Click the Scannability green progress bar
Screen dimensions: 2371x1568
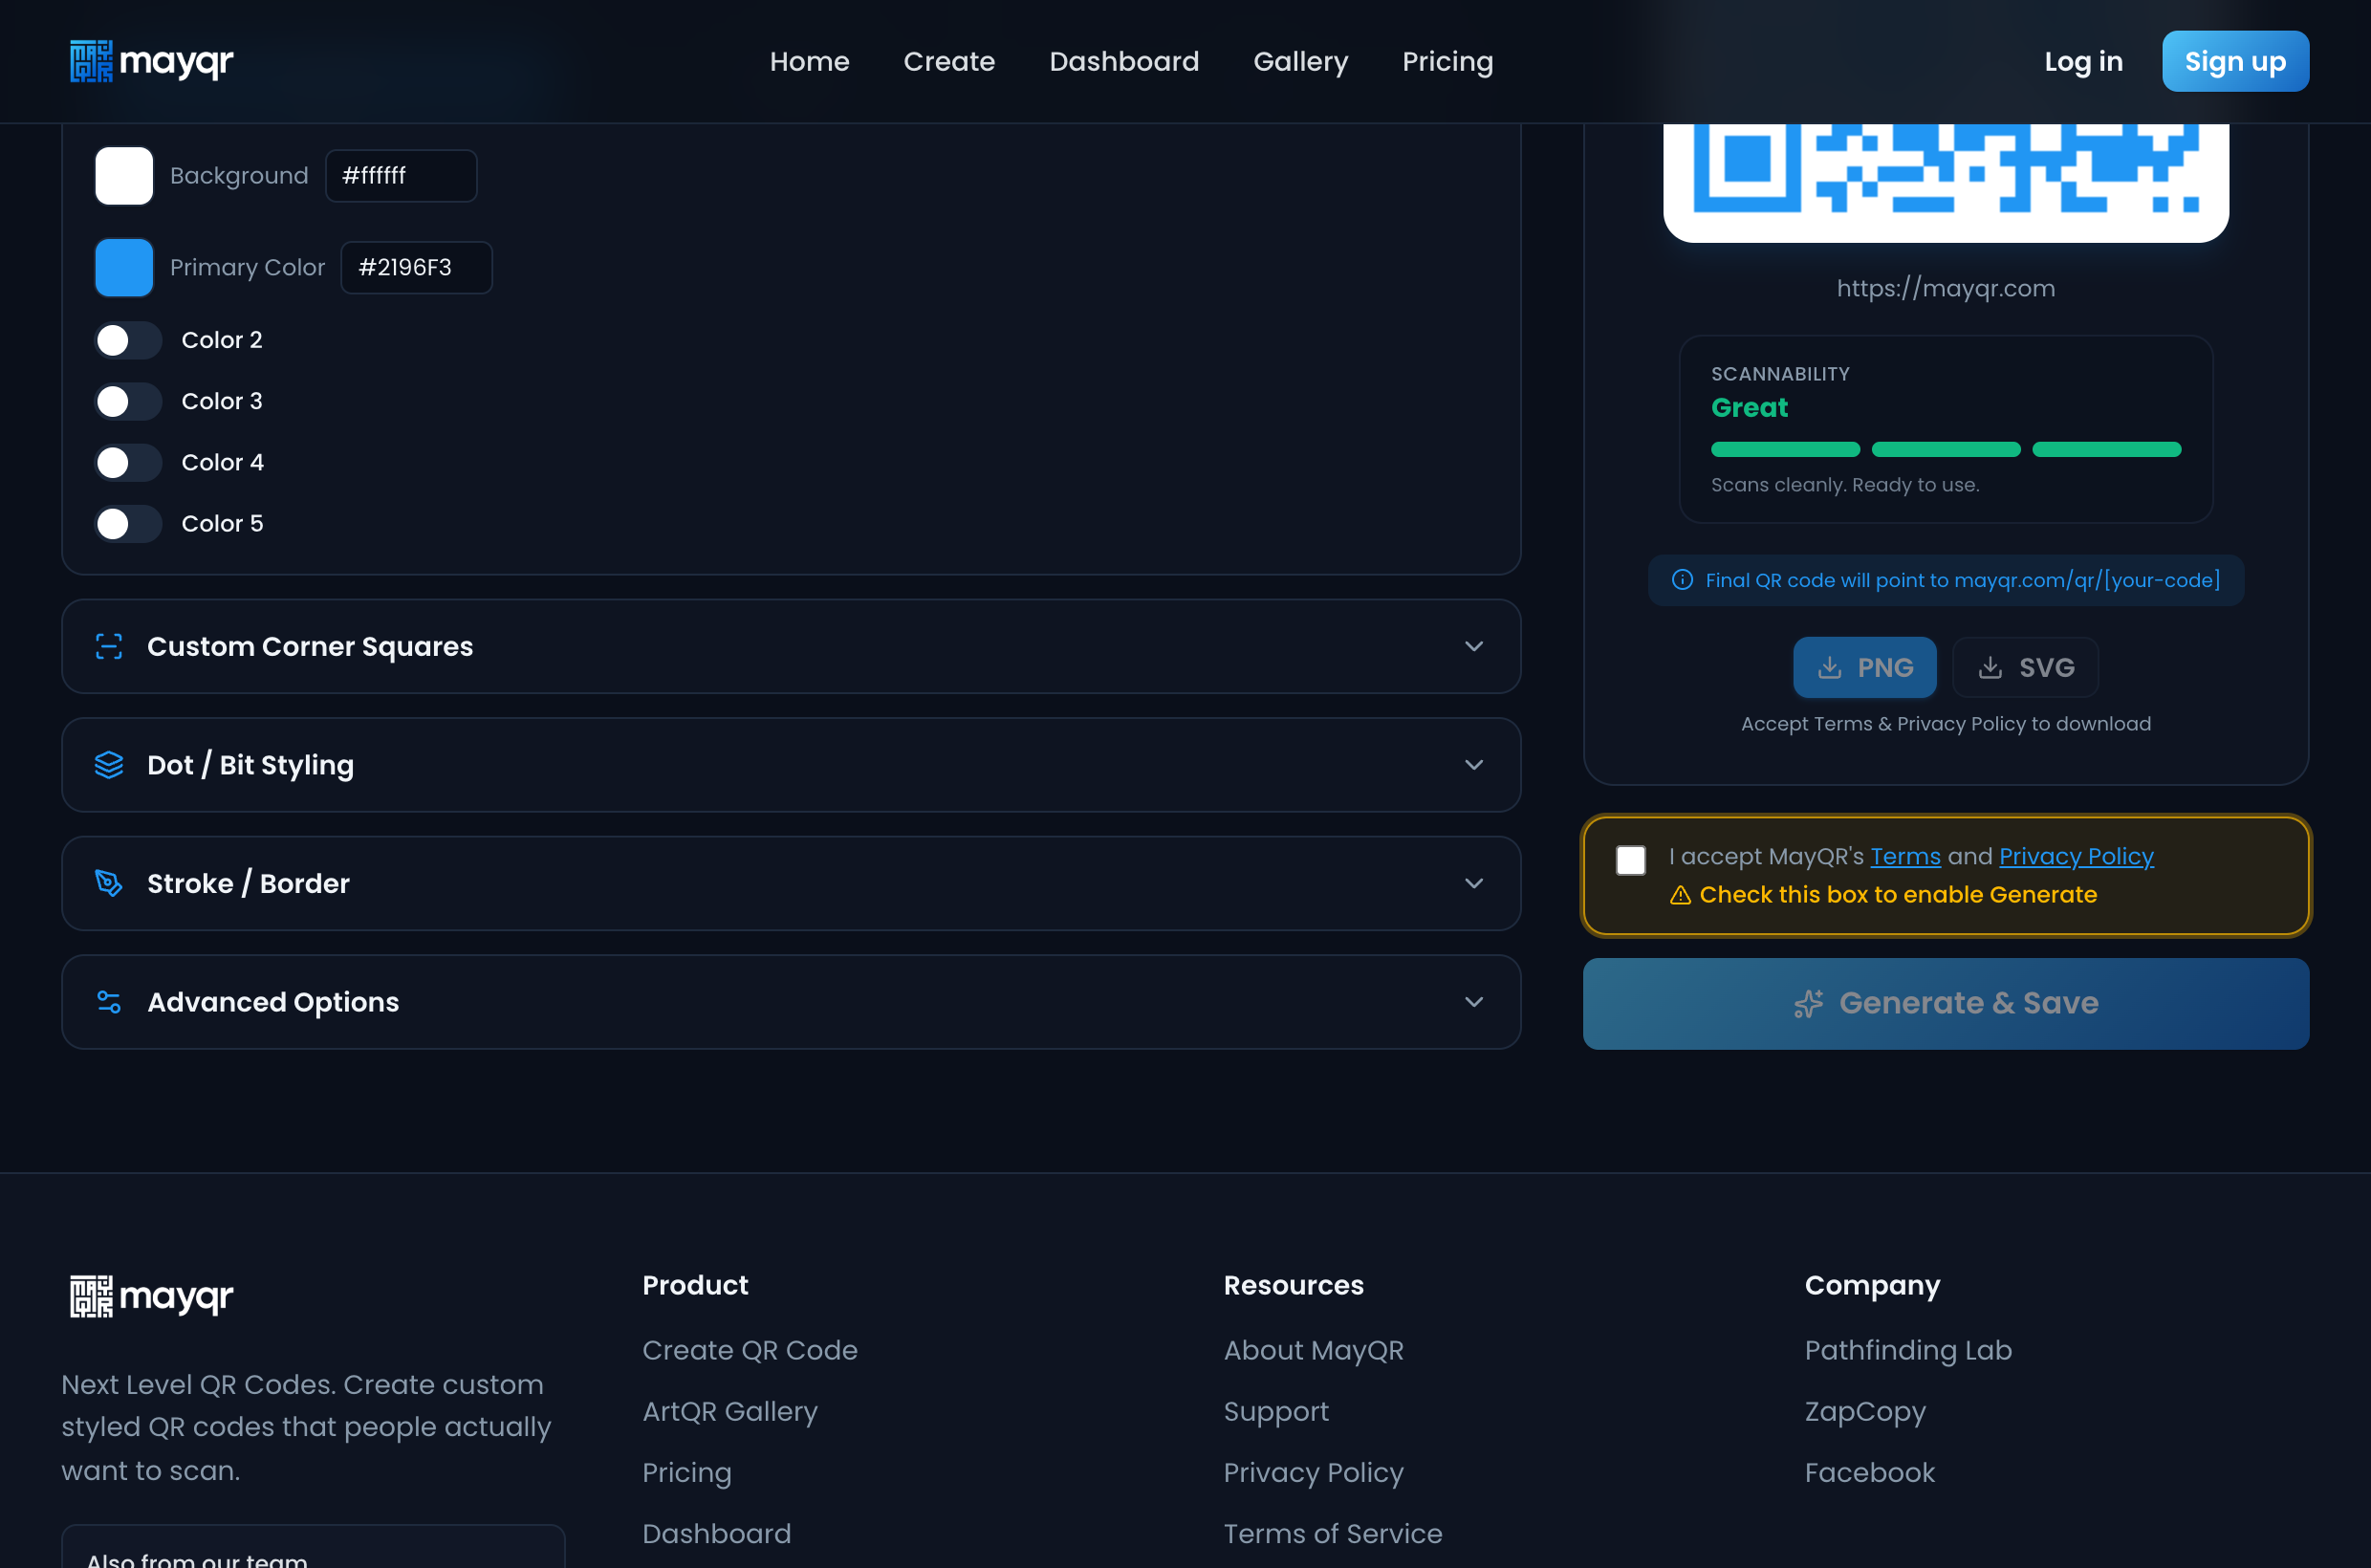(1945, 450)
